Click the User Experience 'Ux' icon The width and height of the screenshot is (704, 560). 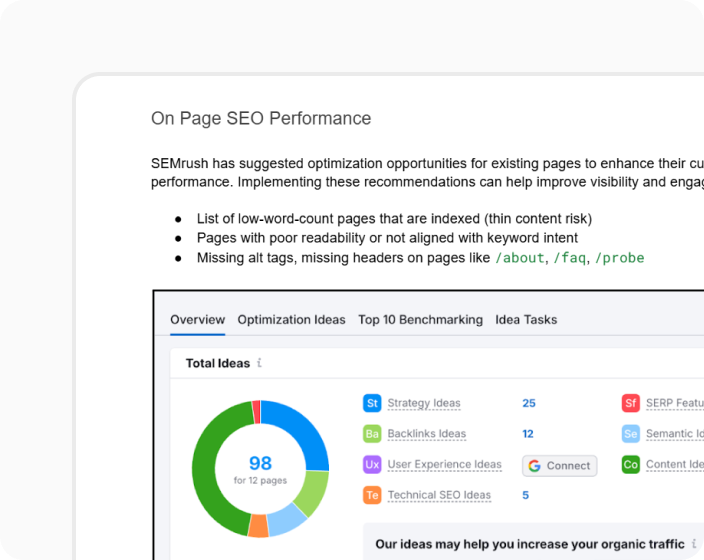[x=372, y=464]
